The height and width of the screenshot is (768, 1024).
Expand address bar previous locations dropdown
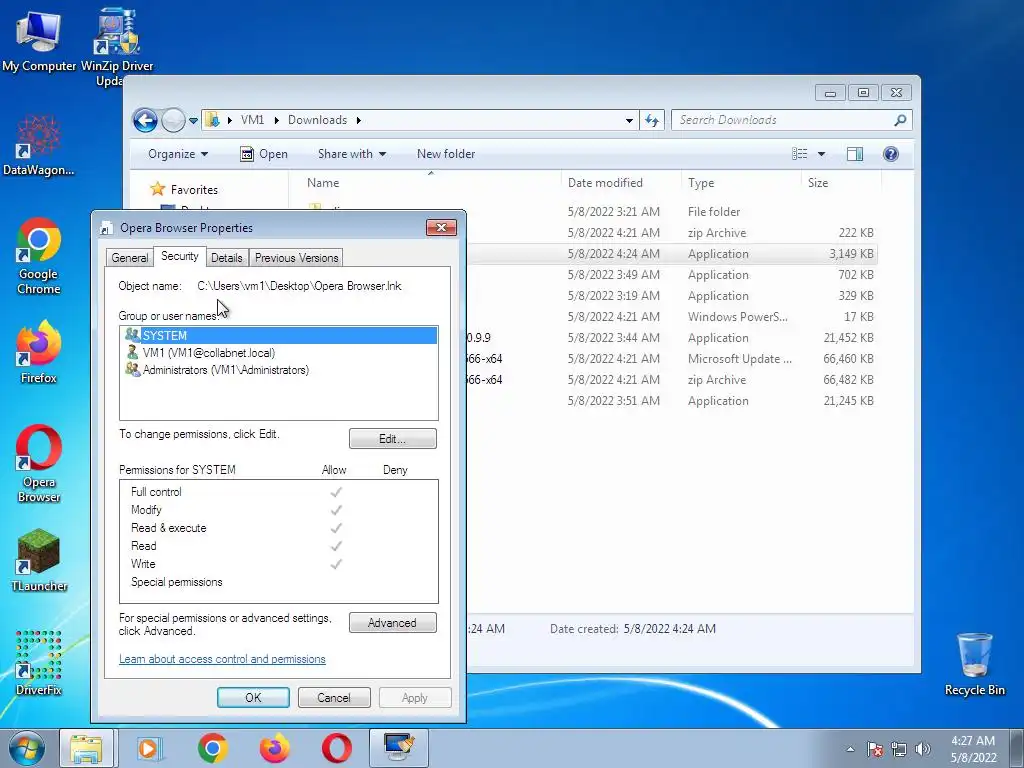629,121
